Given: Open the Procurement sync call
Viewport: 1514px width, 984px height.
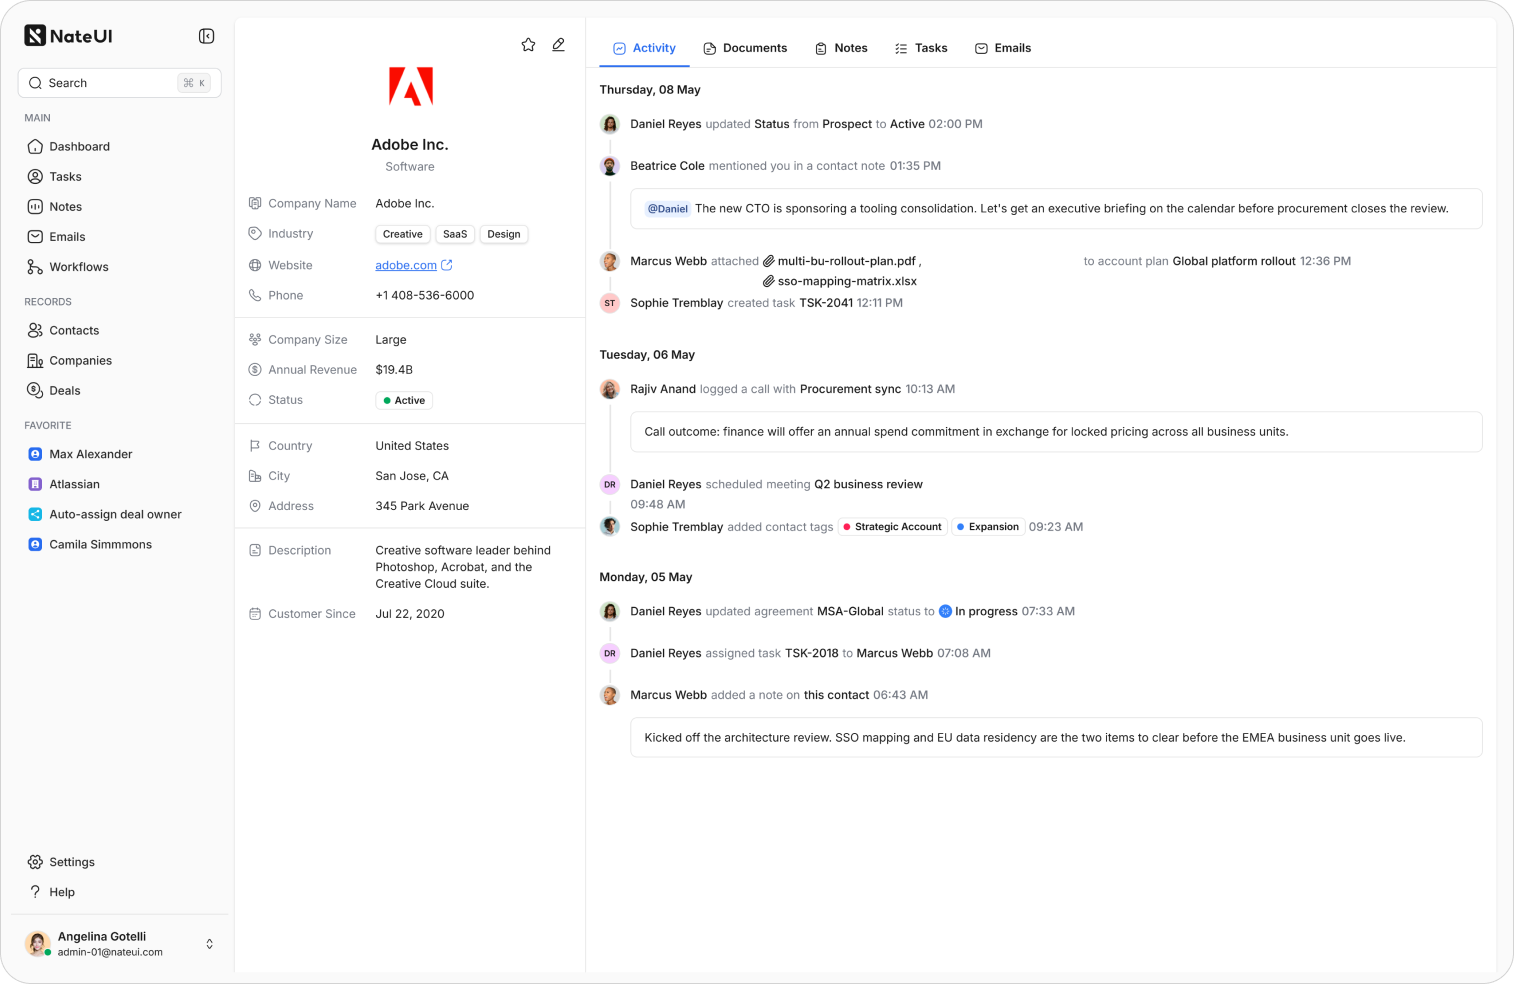Looking at the screenshot, I should click(x=850, y=389).
